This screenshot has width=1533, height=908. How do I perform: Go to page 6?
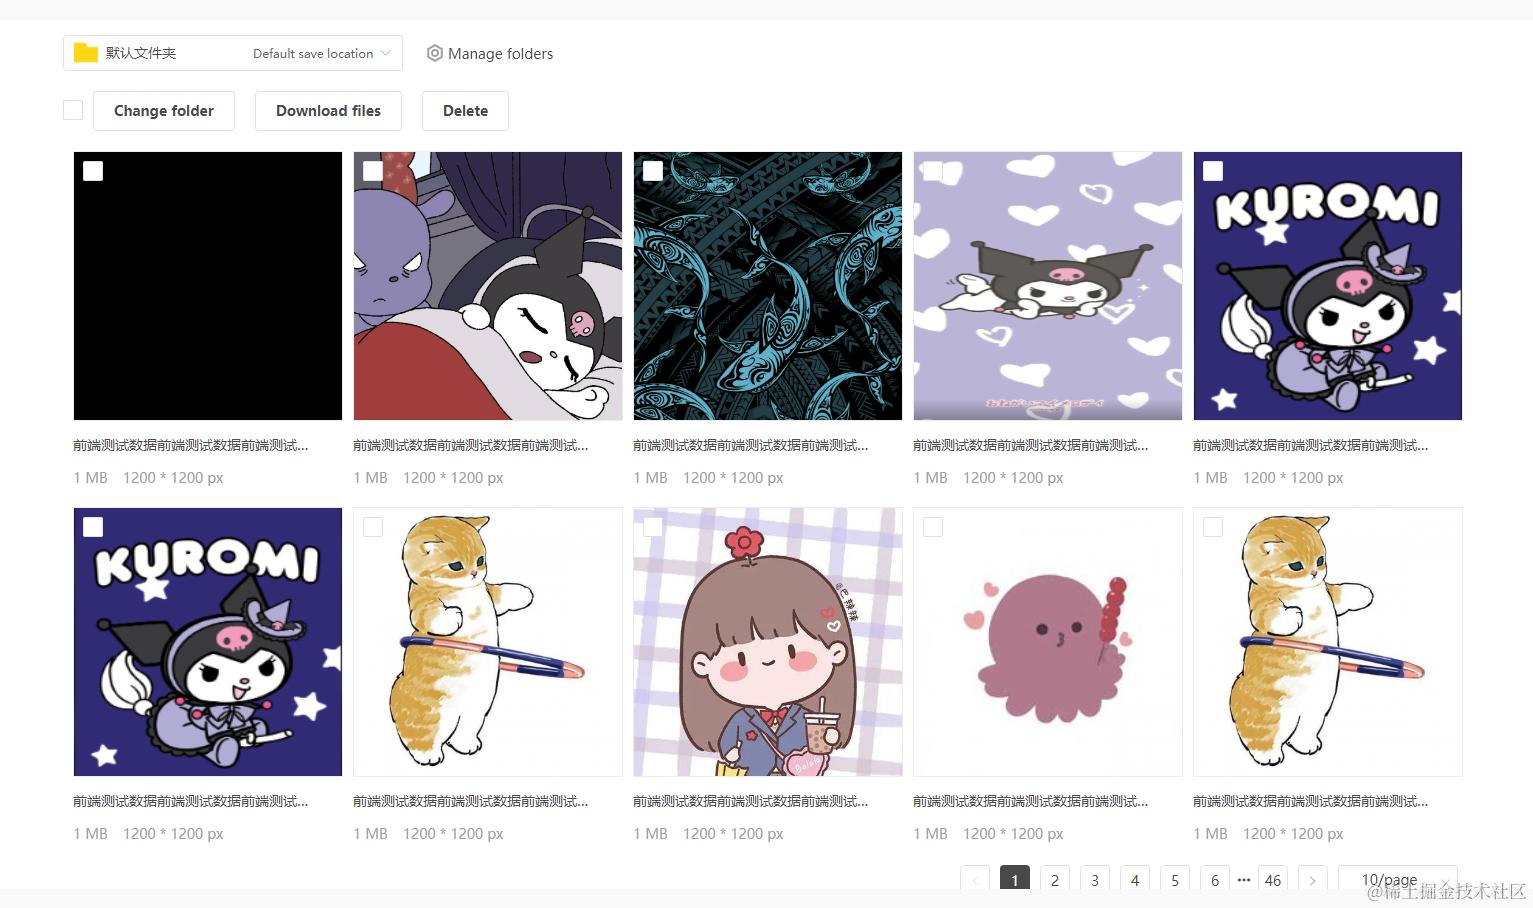[x=1215, y=879]
